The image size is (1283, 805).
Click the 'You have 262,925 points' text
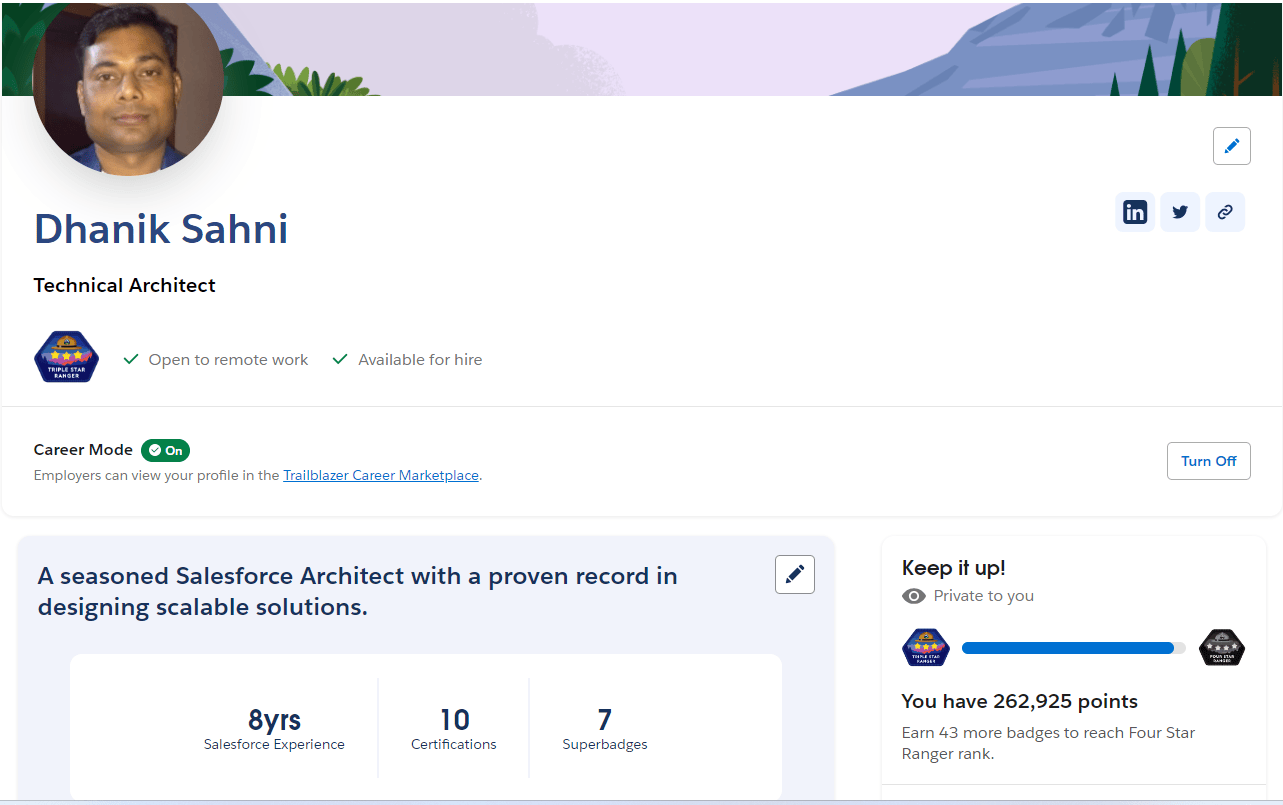click(x=1020, y=701)
